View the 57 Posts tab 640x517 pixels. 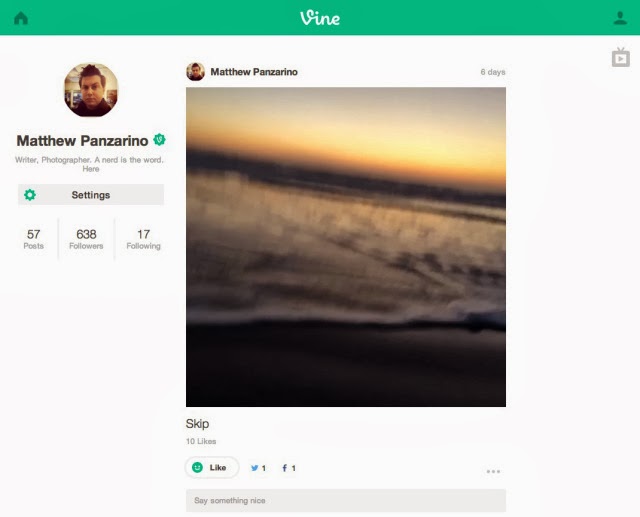33,239
